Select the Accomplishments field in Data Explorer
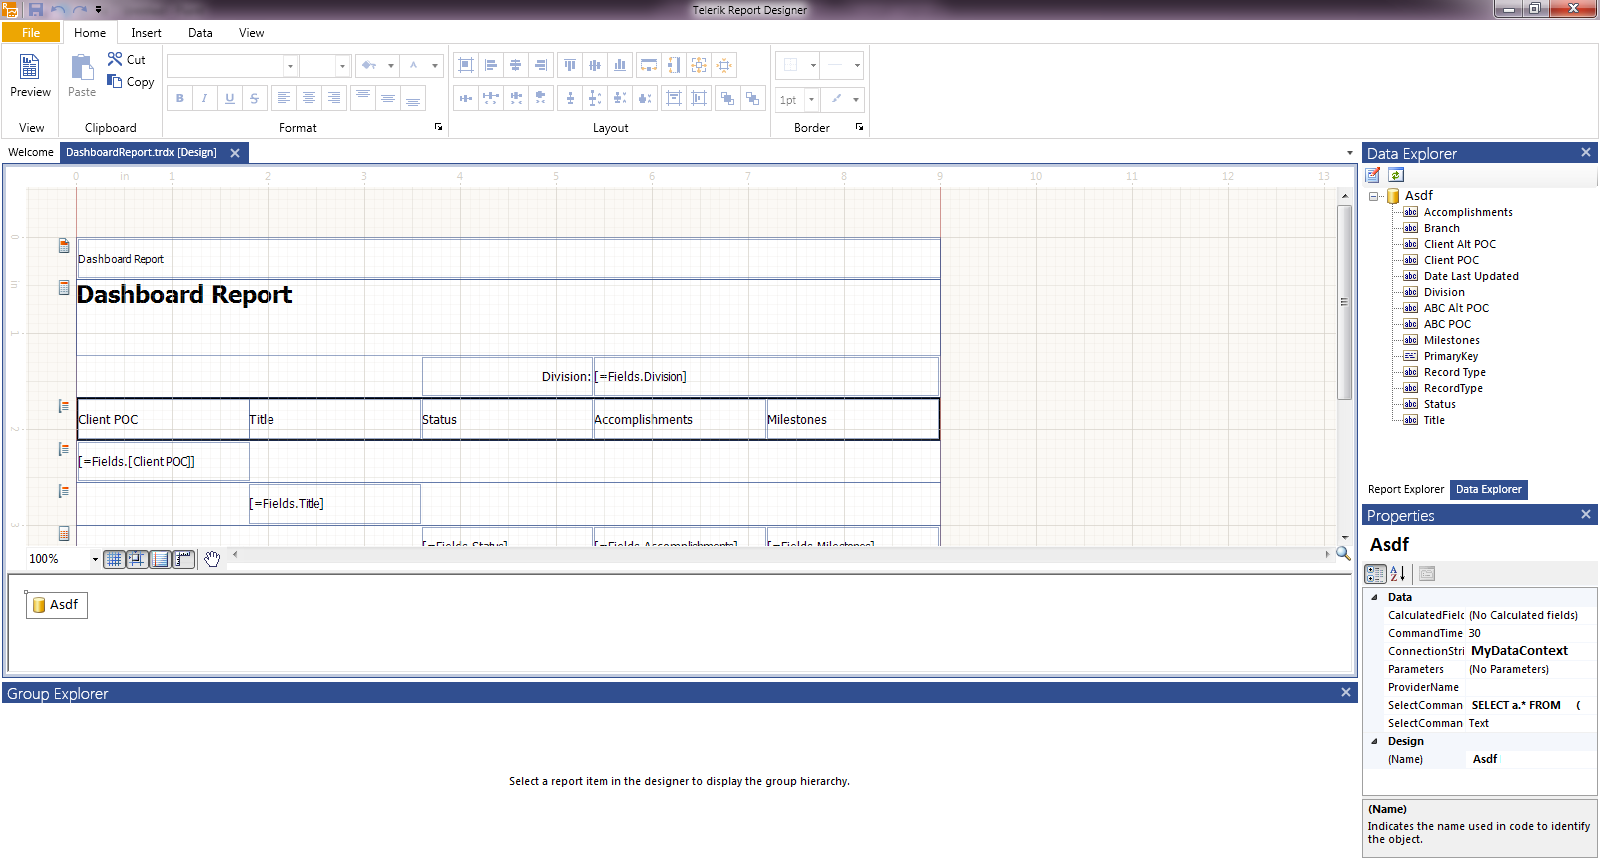Image resolution: width=1600 pixels, height=860 pixels. coord(1468,212)
